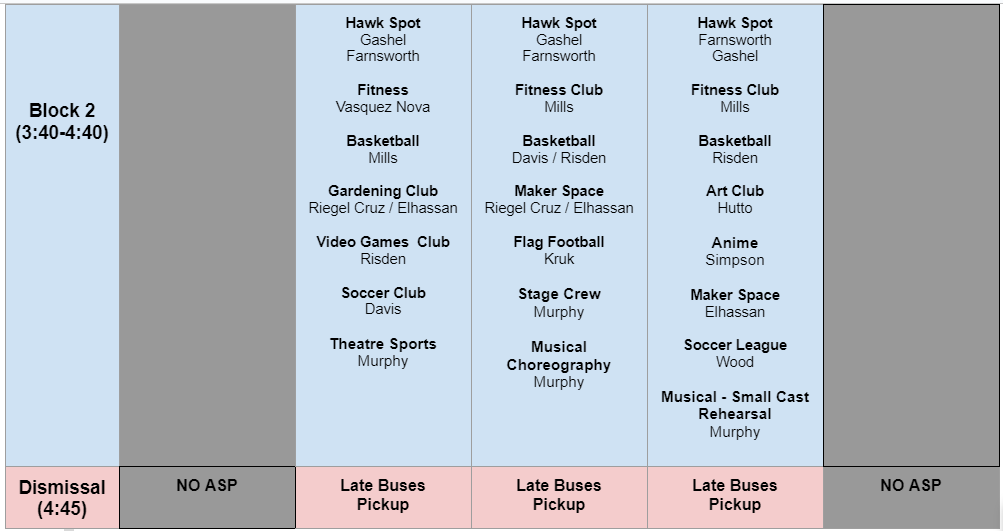This screenshot has height=531, width=1003.
Task: Click teacher name Vasquez Nova
Action: click(x=383, y=107)
